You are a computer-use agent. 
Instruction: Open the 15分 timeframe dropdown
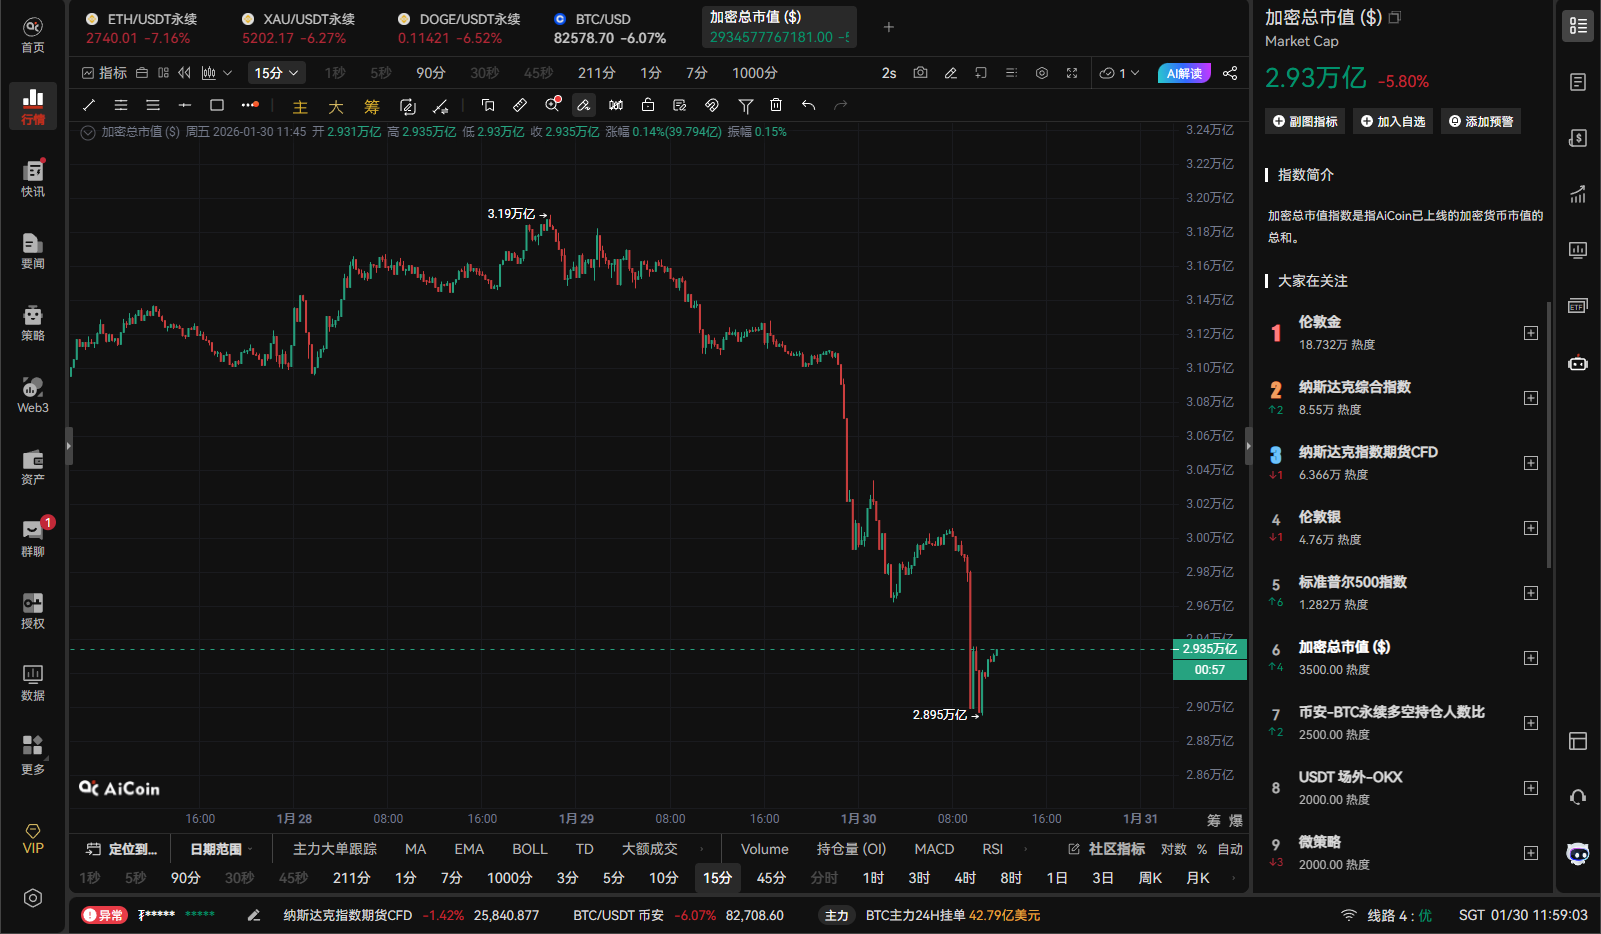point(276,72)
